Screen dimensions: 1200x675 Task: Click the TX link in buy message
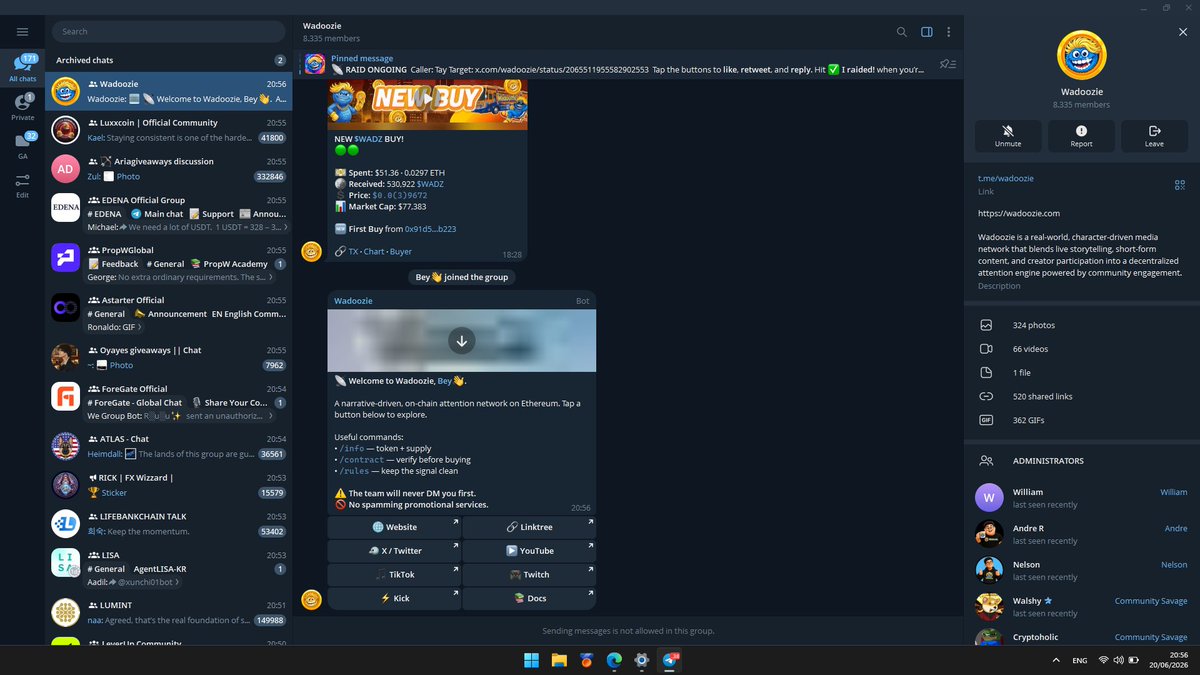click(353, 252)
